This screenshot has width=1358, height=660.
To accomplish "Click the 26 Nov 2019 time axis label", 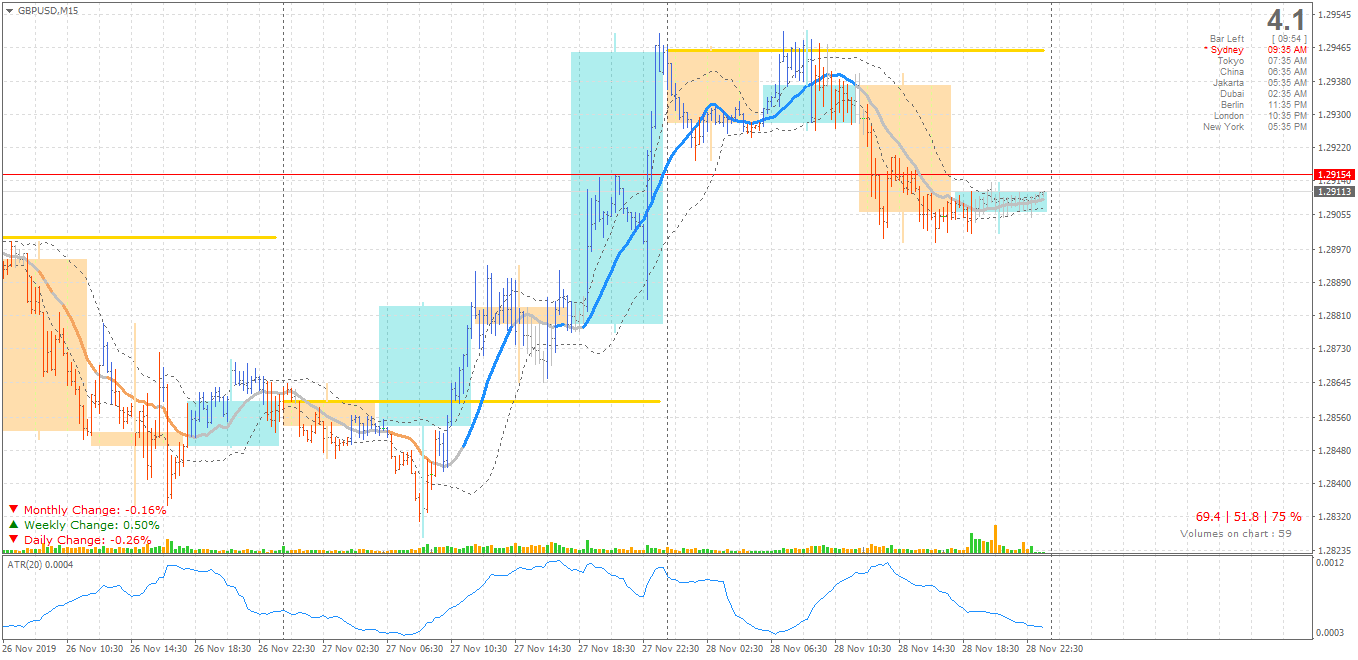I will pos(28,648).
